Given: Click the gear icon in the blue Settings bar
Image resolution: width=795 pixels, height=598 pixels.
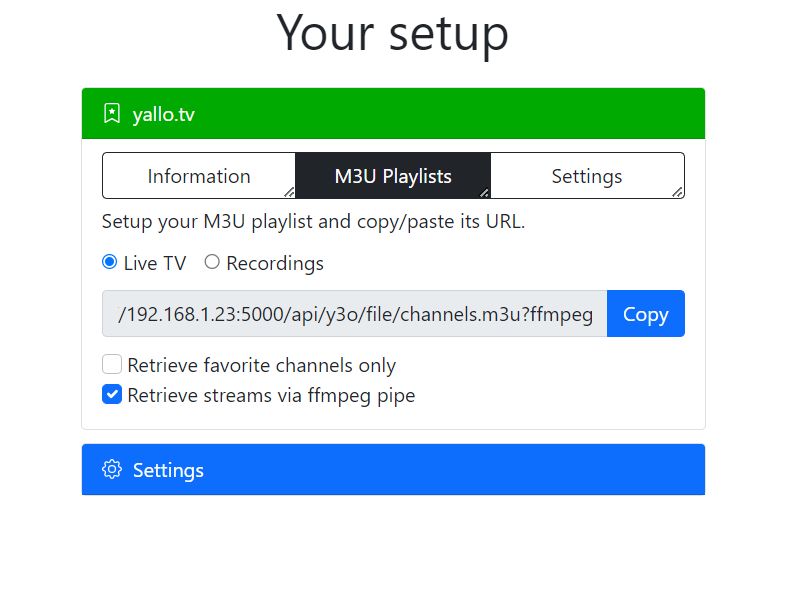Looking at the screenshot, I should tap(112, 470).
